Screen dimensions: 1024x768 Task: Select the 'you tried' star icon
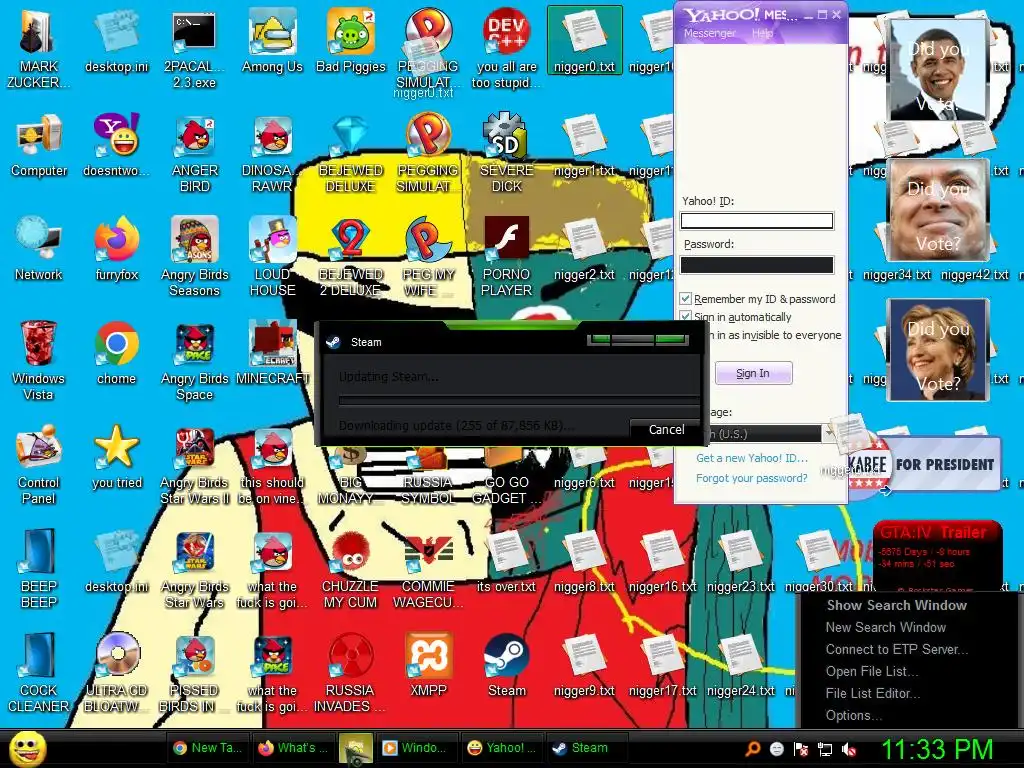coord(117,458)
